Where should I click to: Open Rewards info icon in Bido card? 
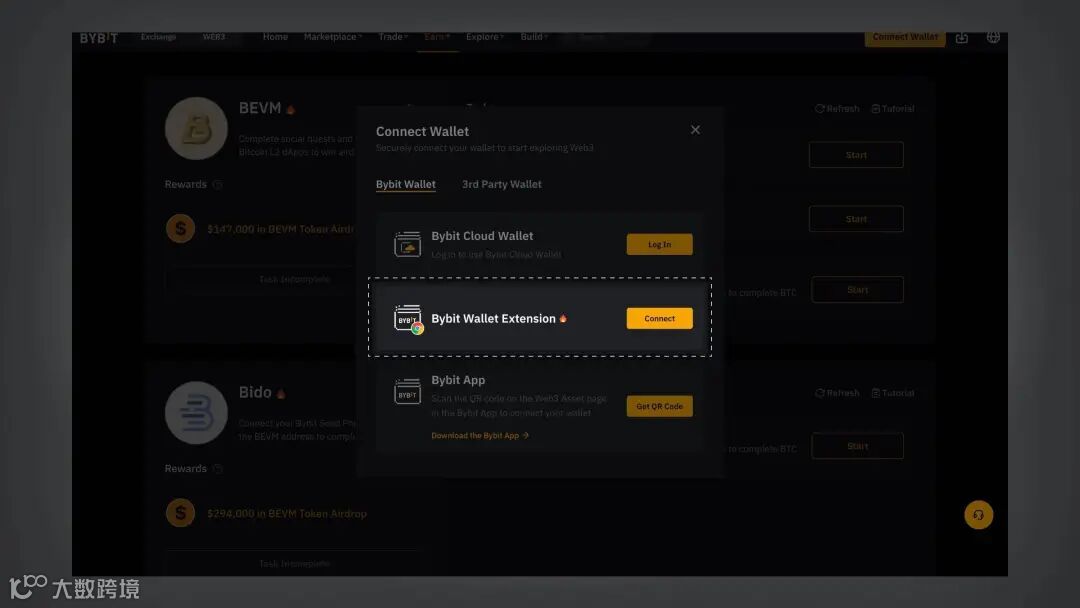(x=218, y=469)
